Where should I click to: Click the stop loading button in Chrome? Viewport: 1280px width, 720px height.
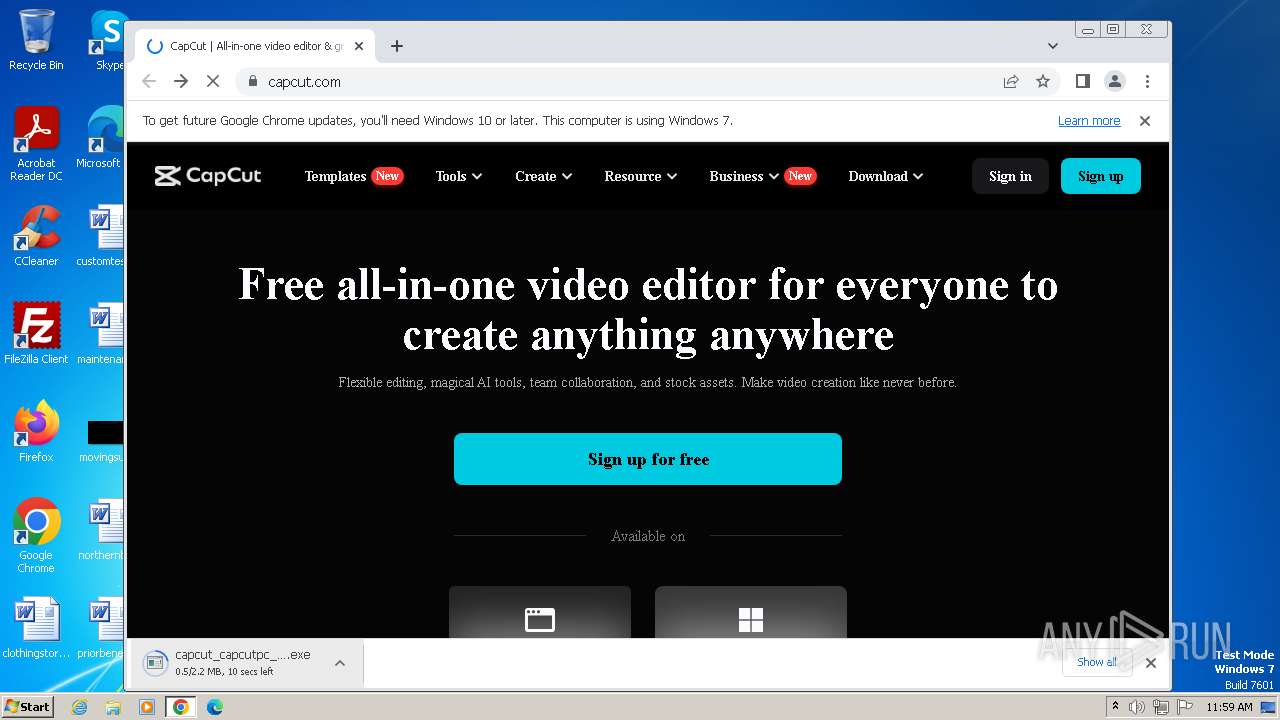coord(213,82)
